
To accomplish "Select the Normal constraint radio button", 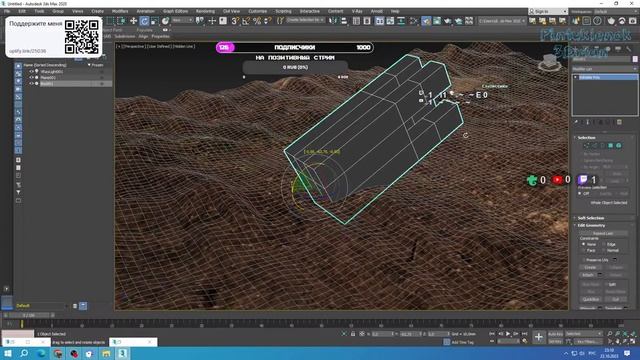I will tap(604, 250).
